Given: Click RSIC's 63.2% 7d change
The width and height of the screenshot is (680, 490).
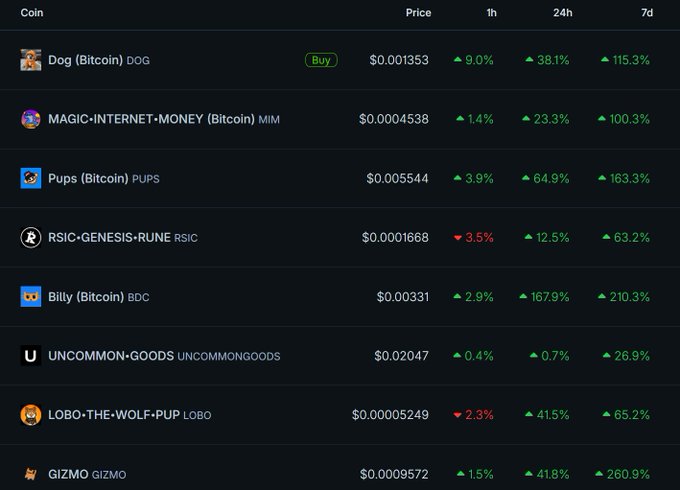Looking at the screenshot, I should pos(626,238).
